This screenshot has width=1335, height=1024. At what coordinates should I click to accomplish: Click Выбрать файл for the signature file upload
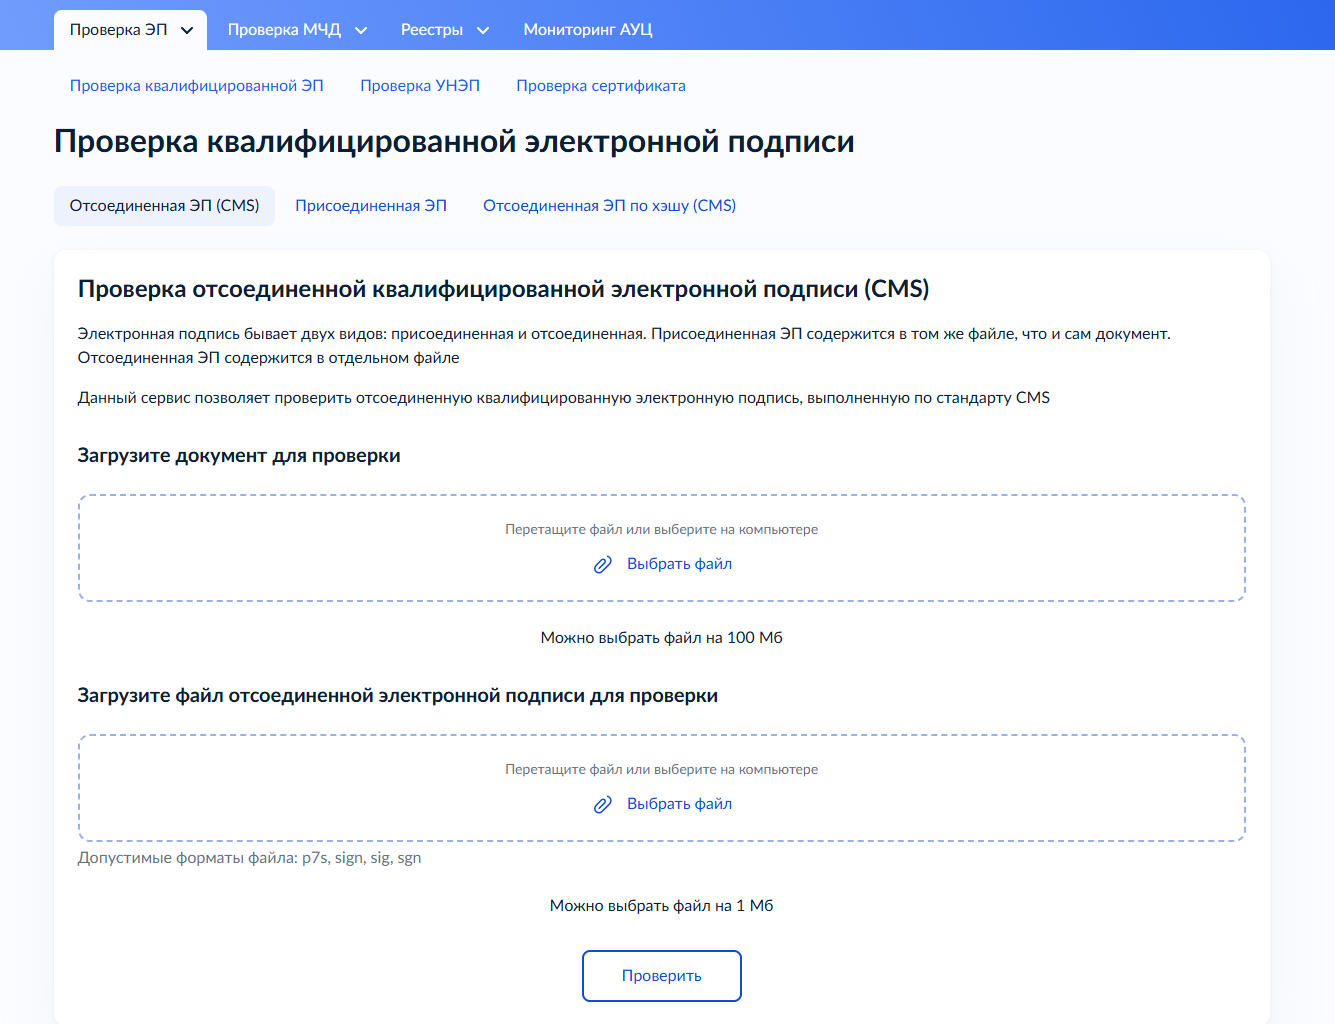pyautogui.click(x=679, y=804)
